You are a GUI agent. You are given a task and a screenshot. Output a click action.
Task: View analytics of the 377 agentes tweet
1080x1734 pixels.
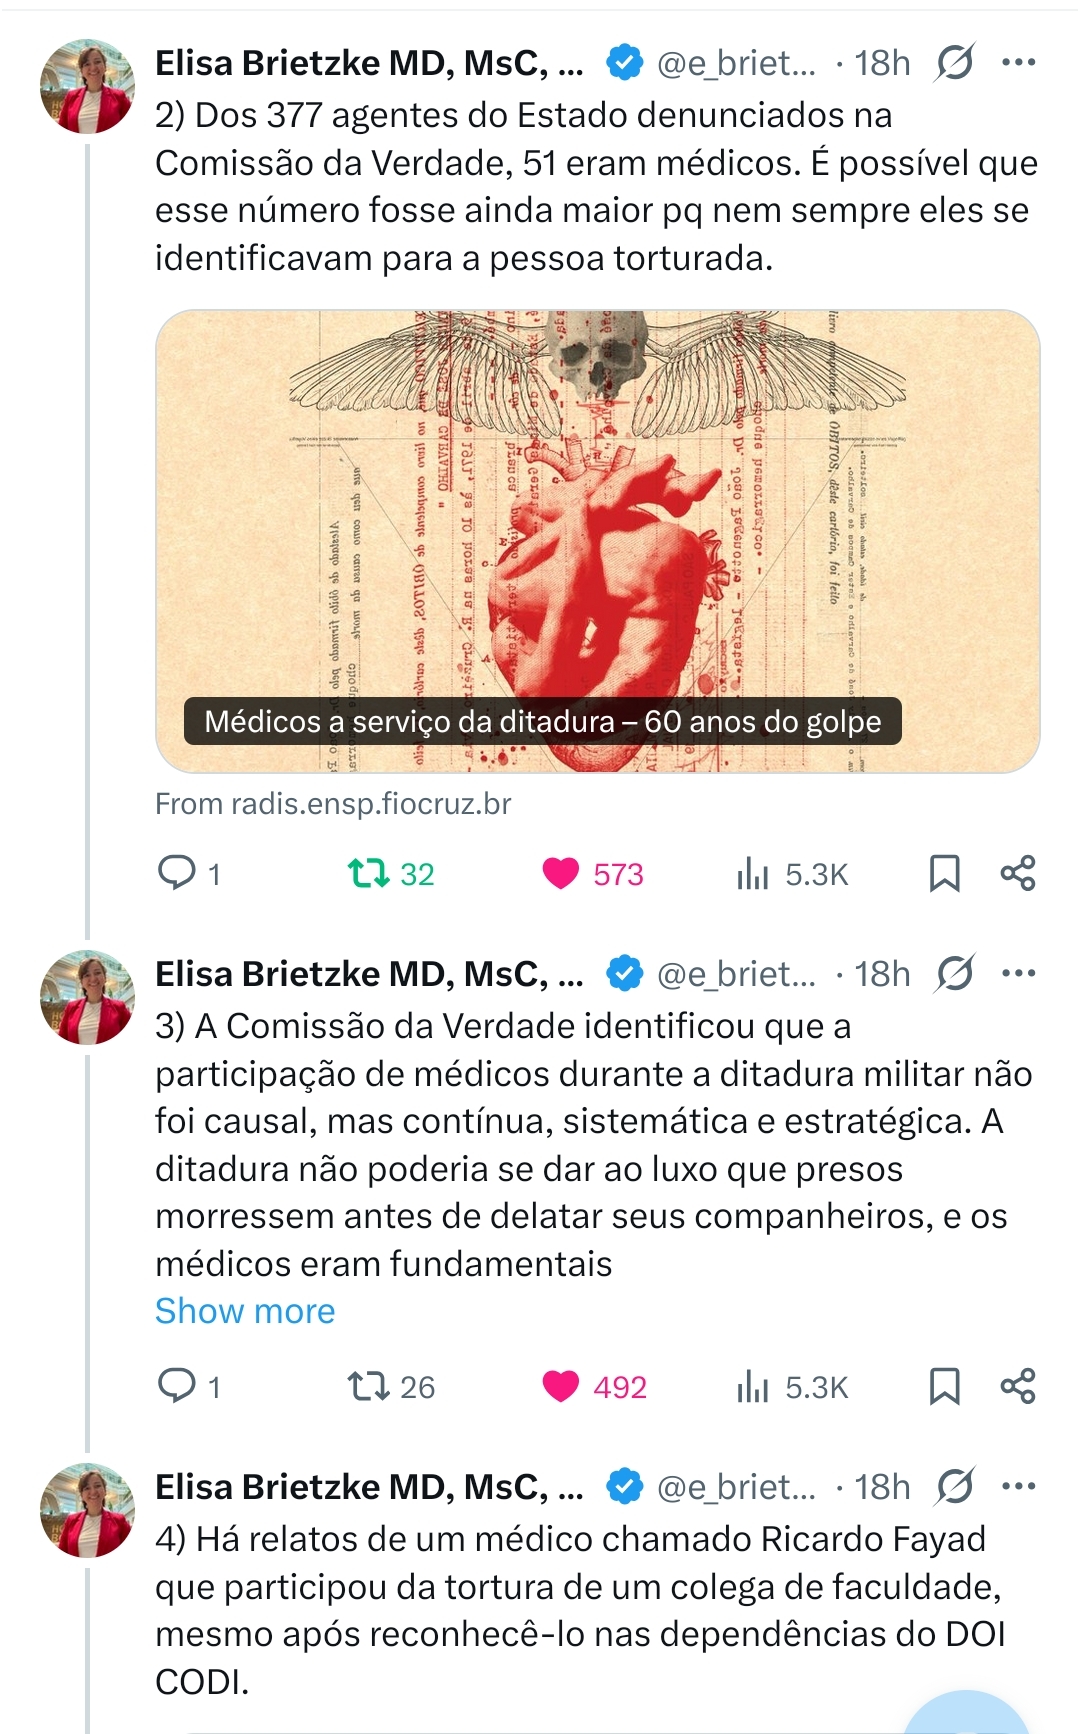752,873
